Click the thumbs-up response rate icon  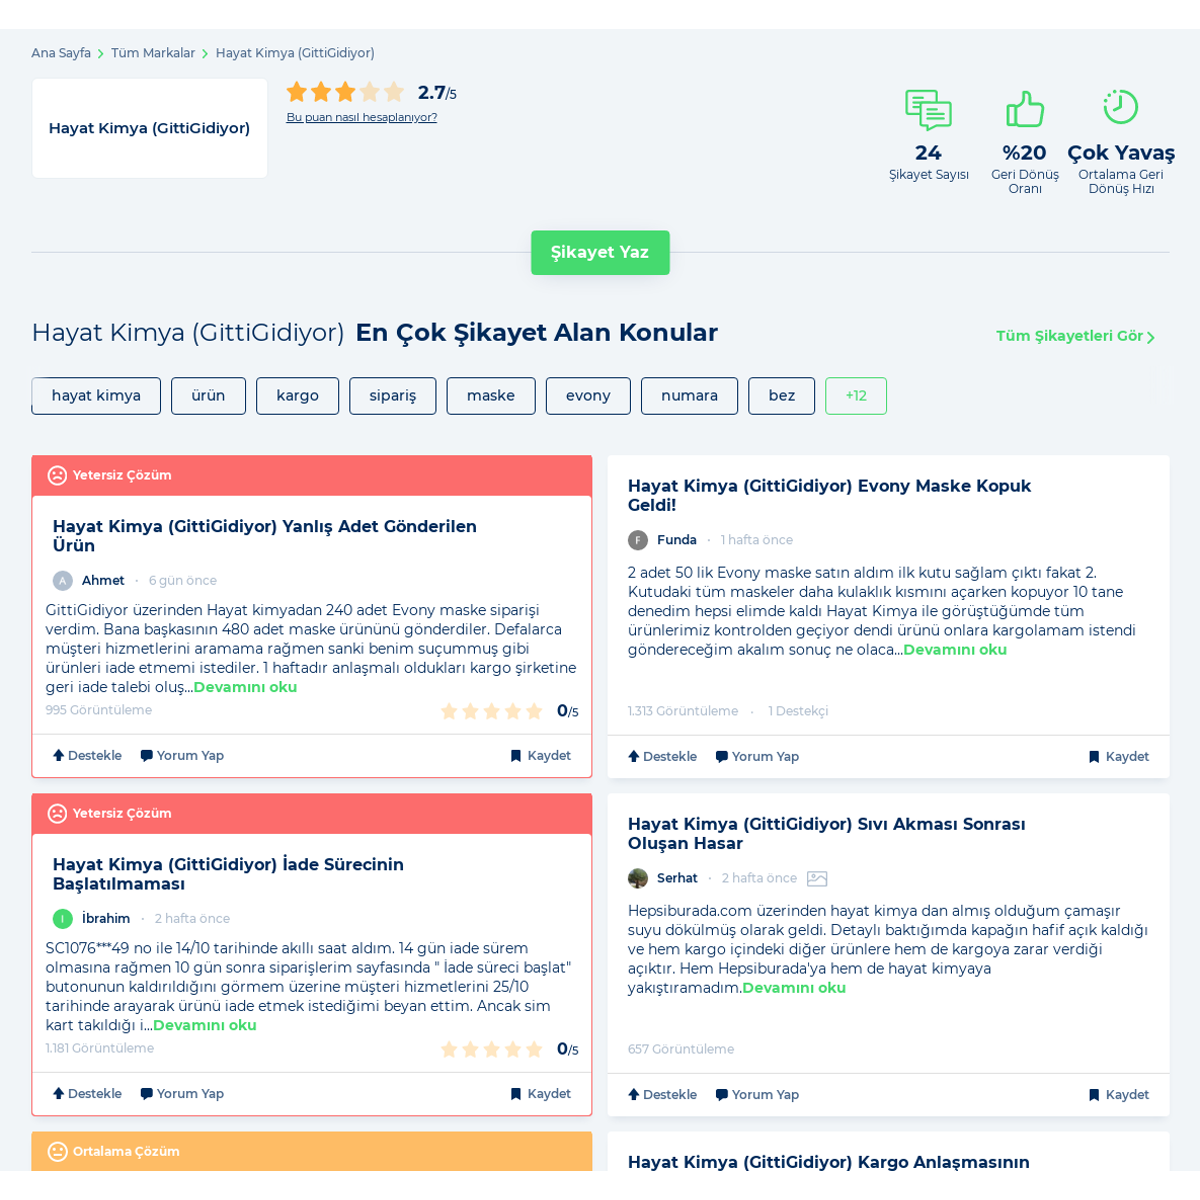(1025, 109)
